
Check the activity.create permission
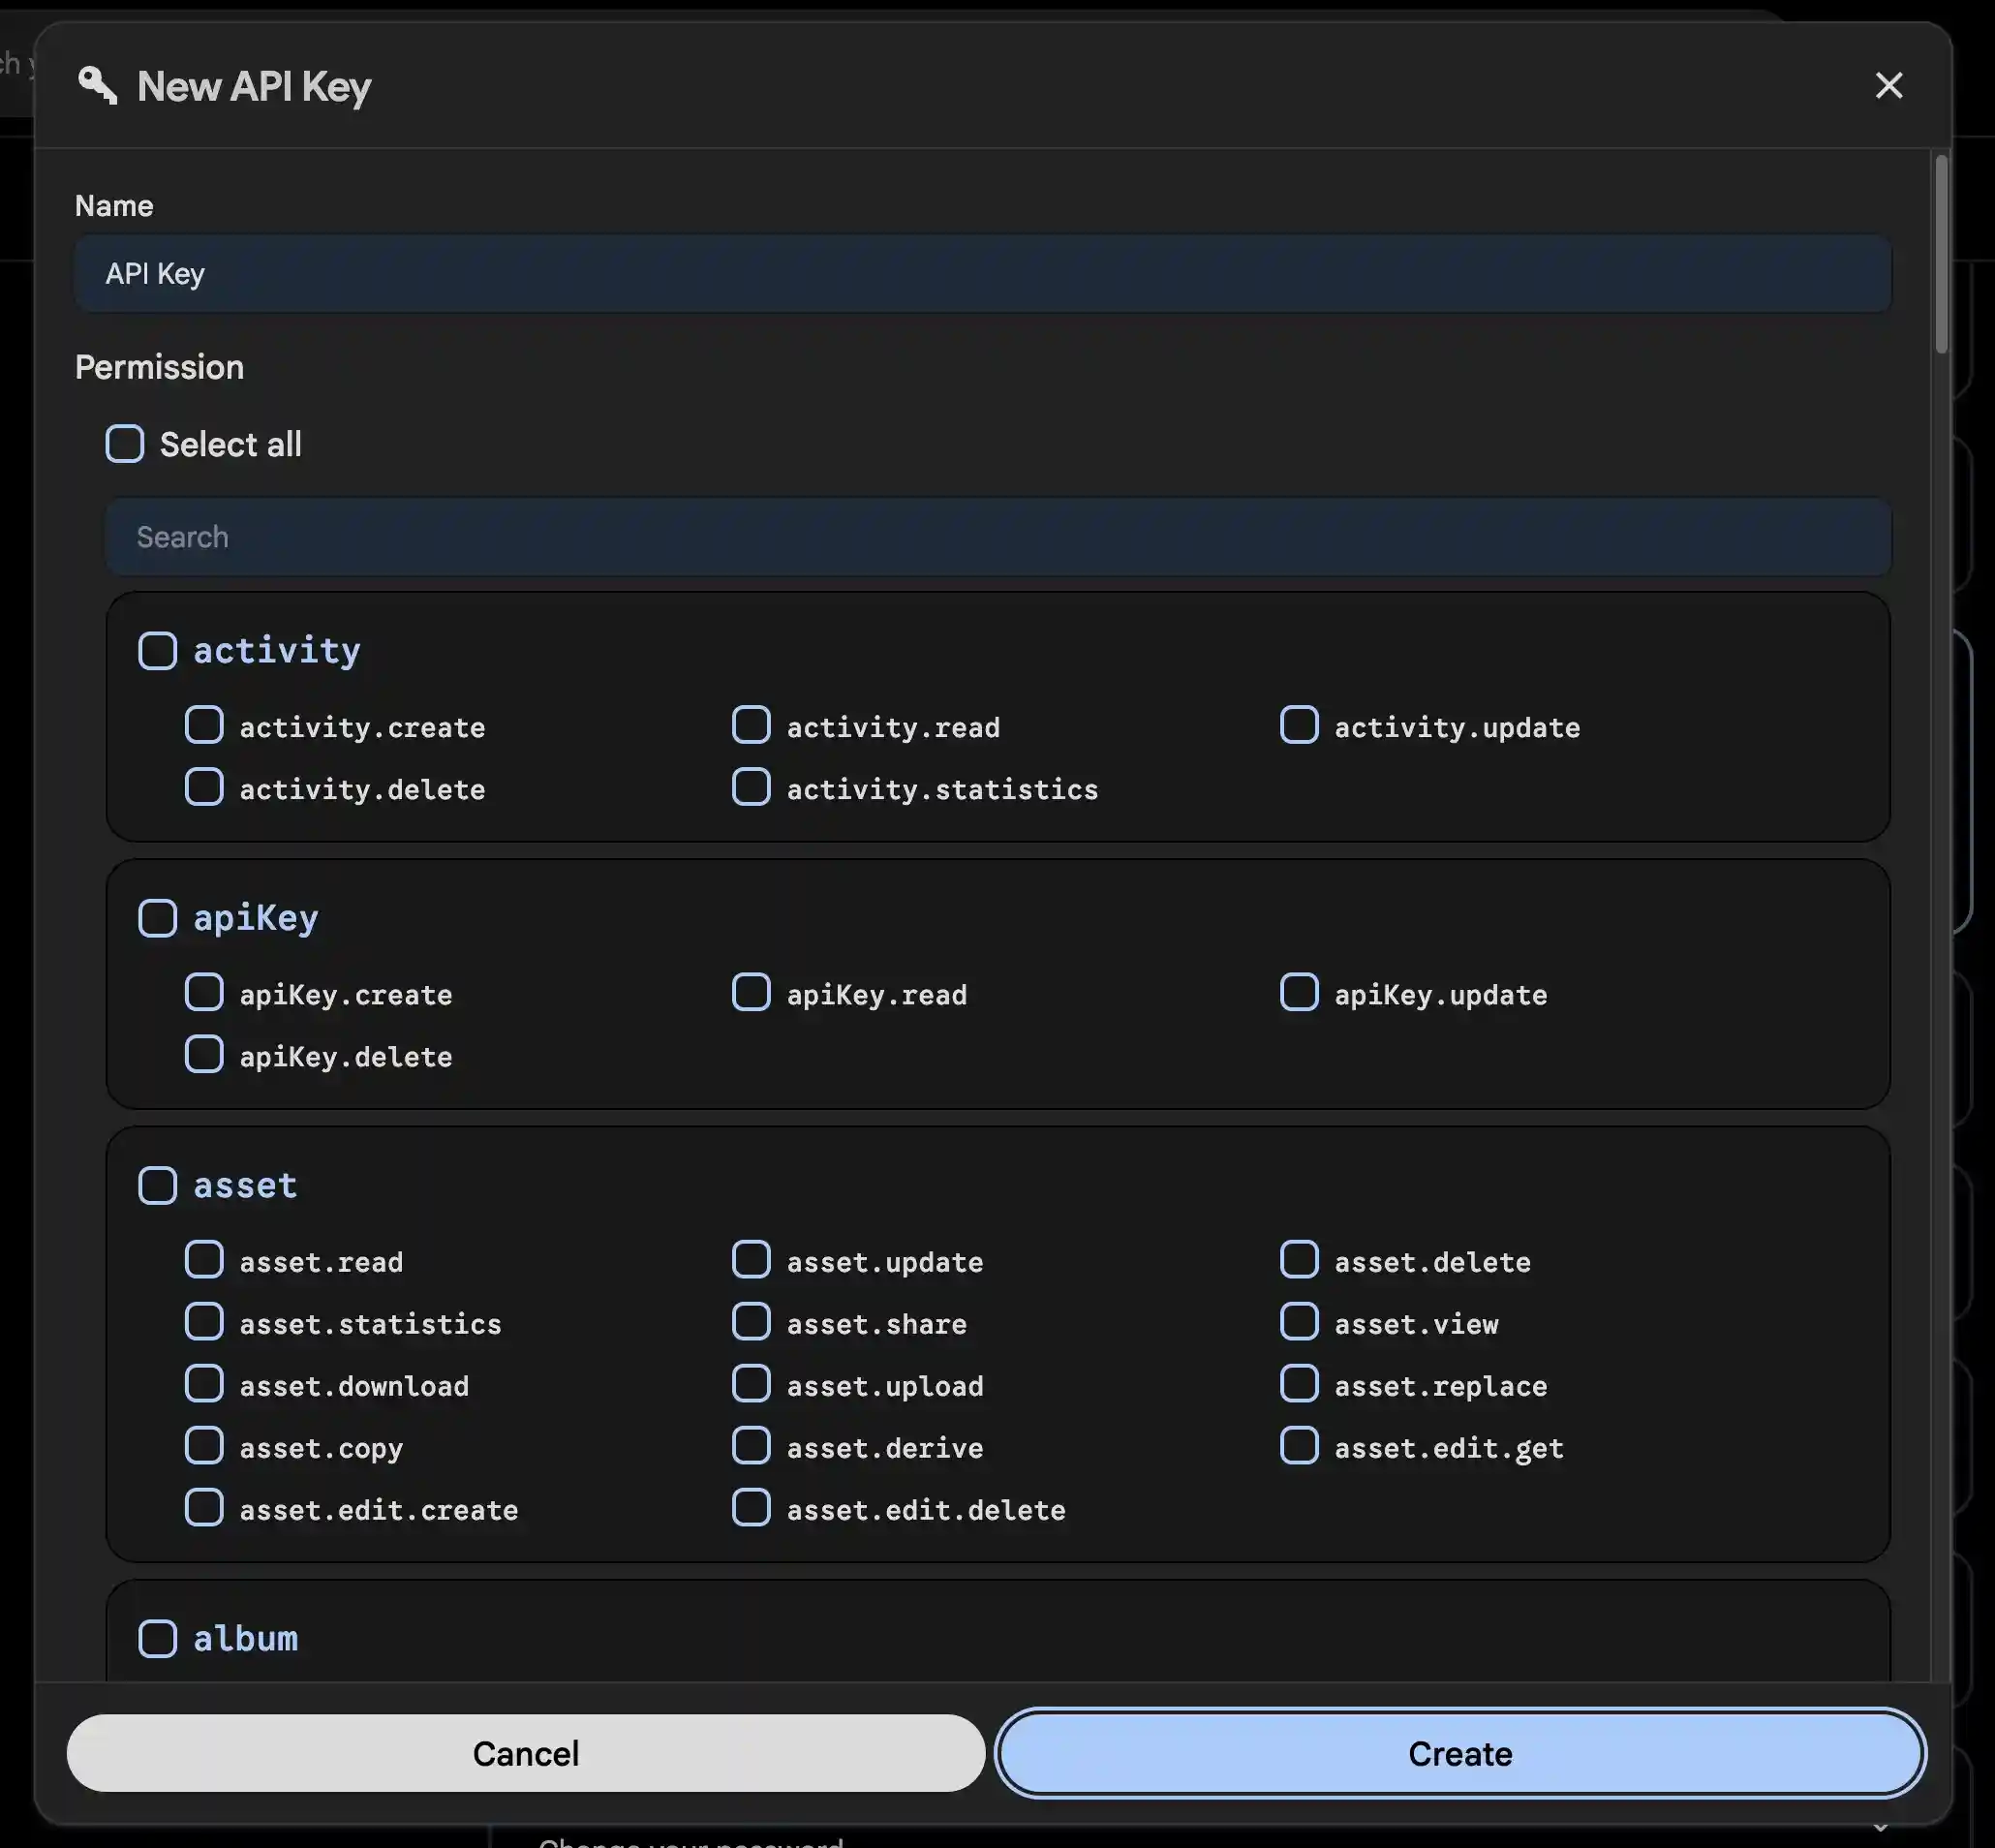pyautogui.click(x=204, y=724)
